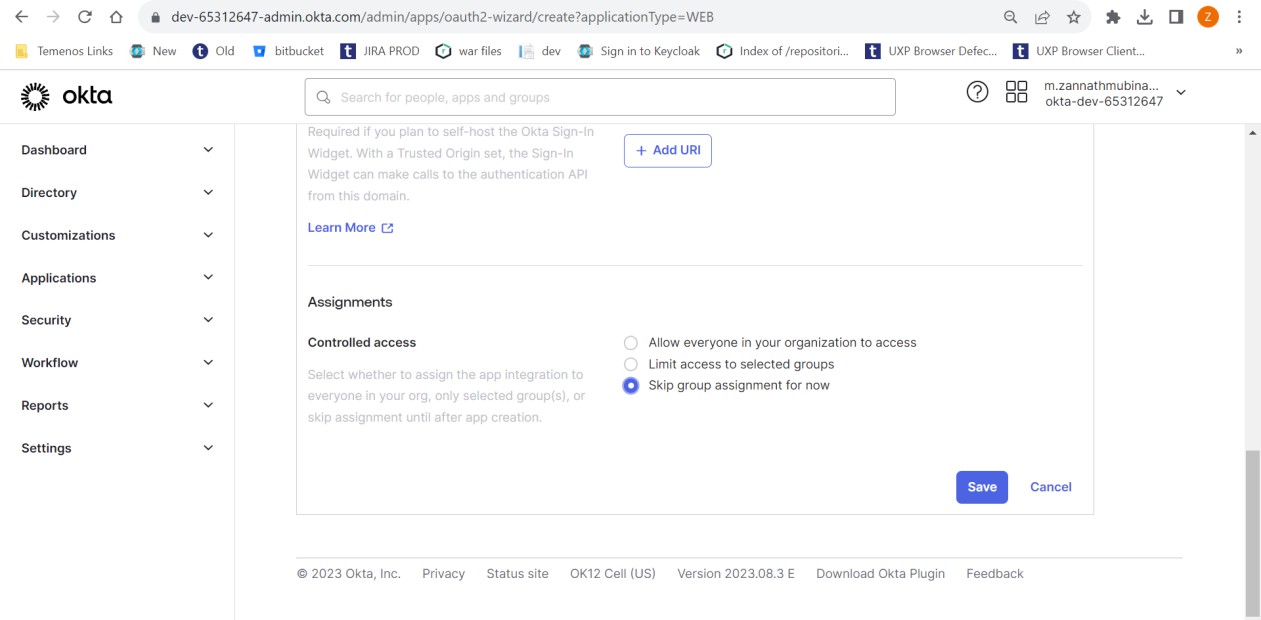Screen dimensions: 1261x620
Task: Click the Save button
Action: click(x=981, y=487)
